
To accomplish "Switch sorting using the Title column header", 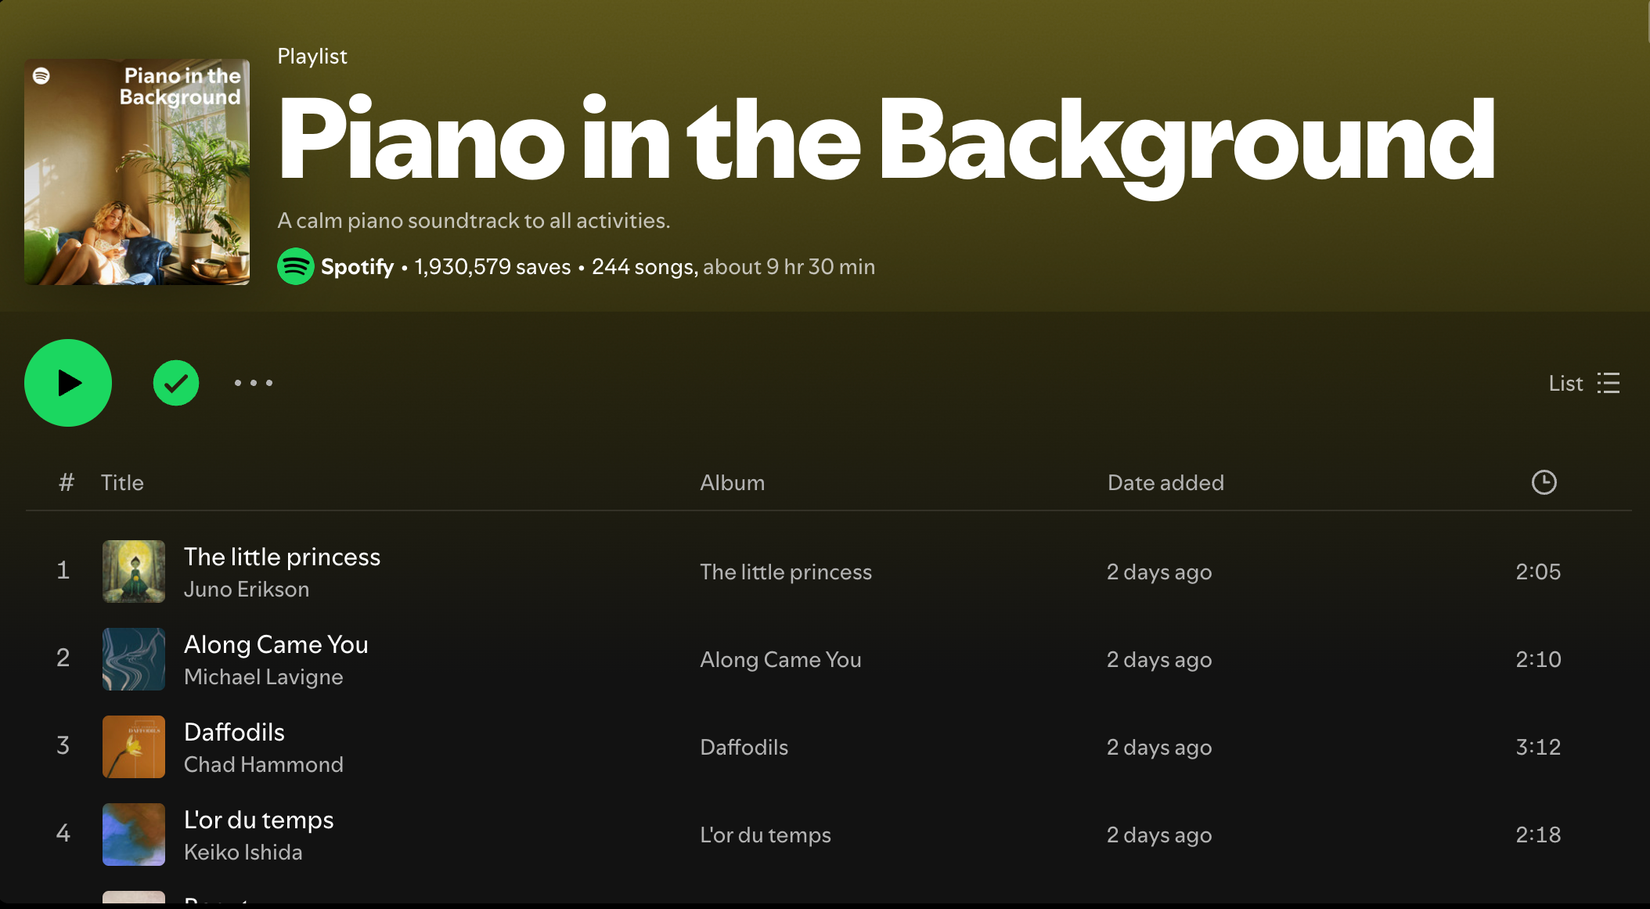I will 122,482.
